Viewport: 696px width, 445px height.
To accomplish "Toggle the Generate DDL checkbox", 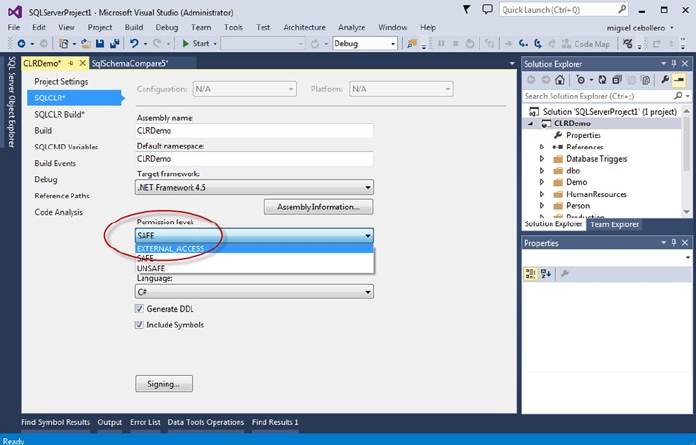I will [139, 309].
